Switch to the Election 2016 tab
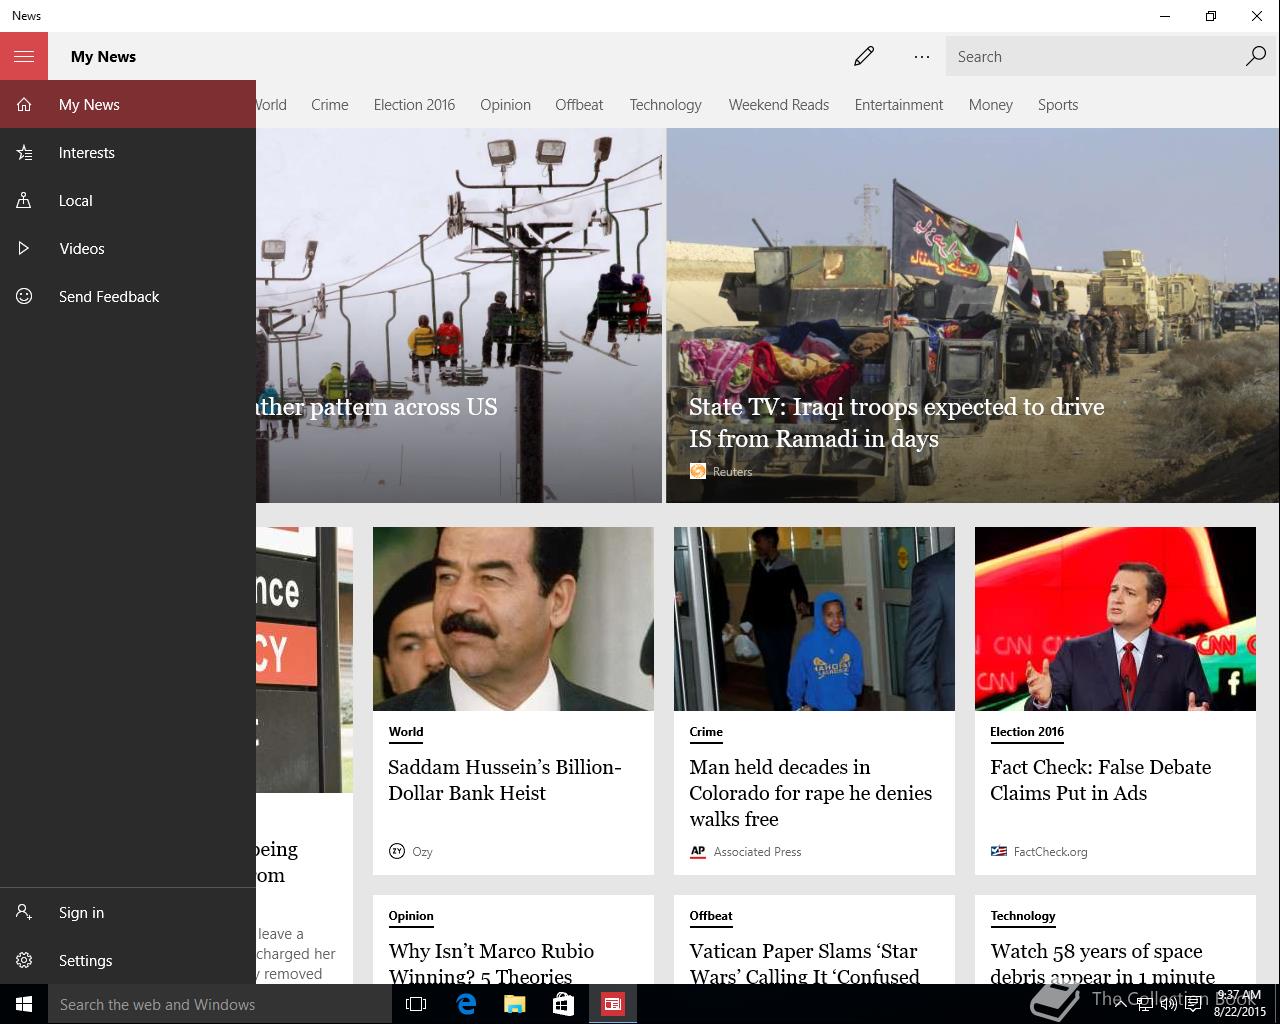This screenshot has width=1280, height=1024. click(x=414, y=104)
